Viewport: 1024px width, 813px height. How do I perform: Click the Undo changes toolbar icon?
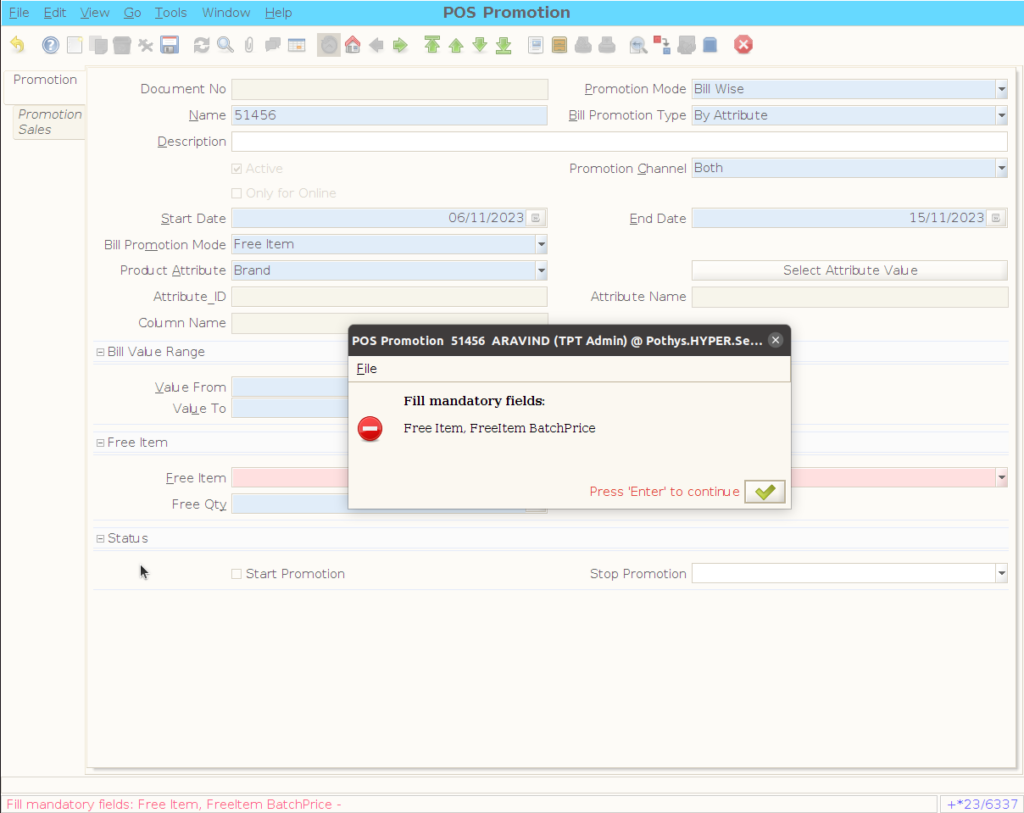(x=18, y=45)
